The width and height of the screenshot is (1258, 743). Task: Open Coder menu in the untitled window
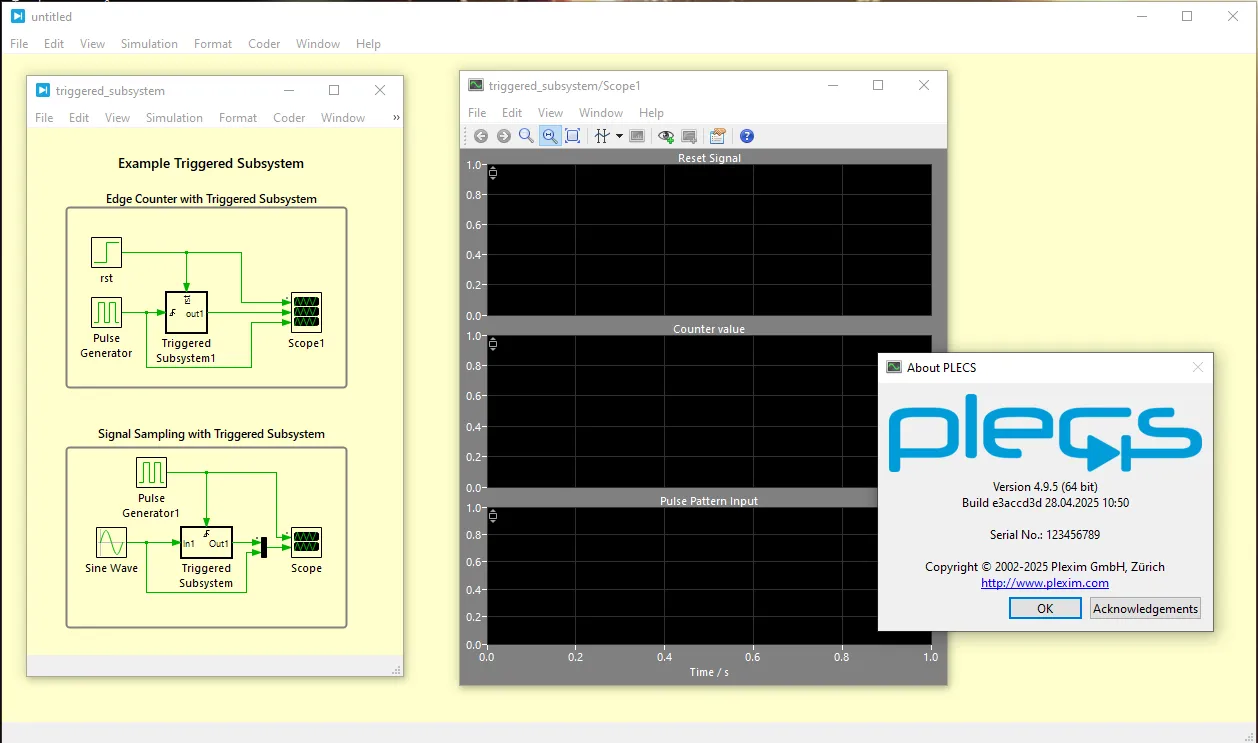point(264,44)
